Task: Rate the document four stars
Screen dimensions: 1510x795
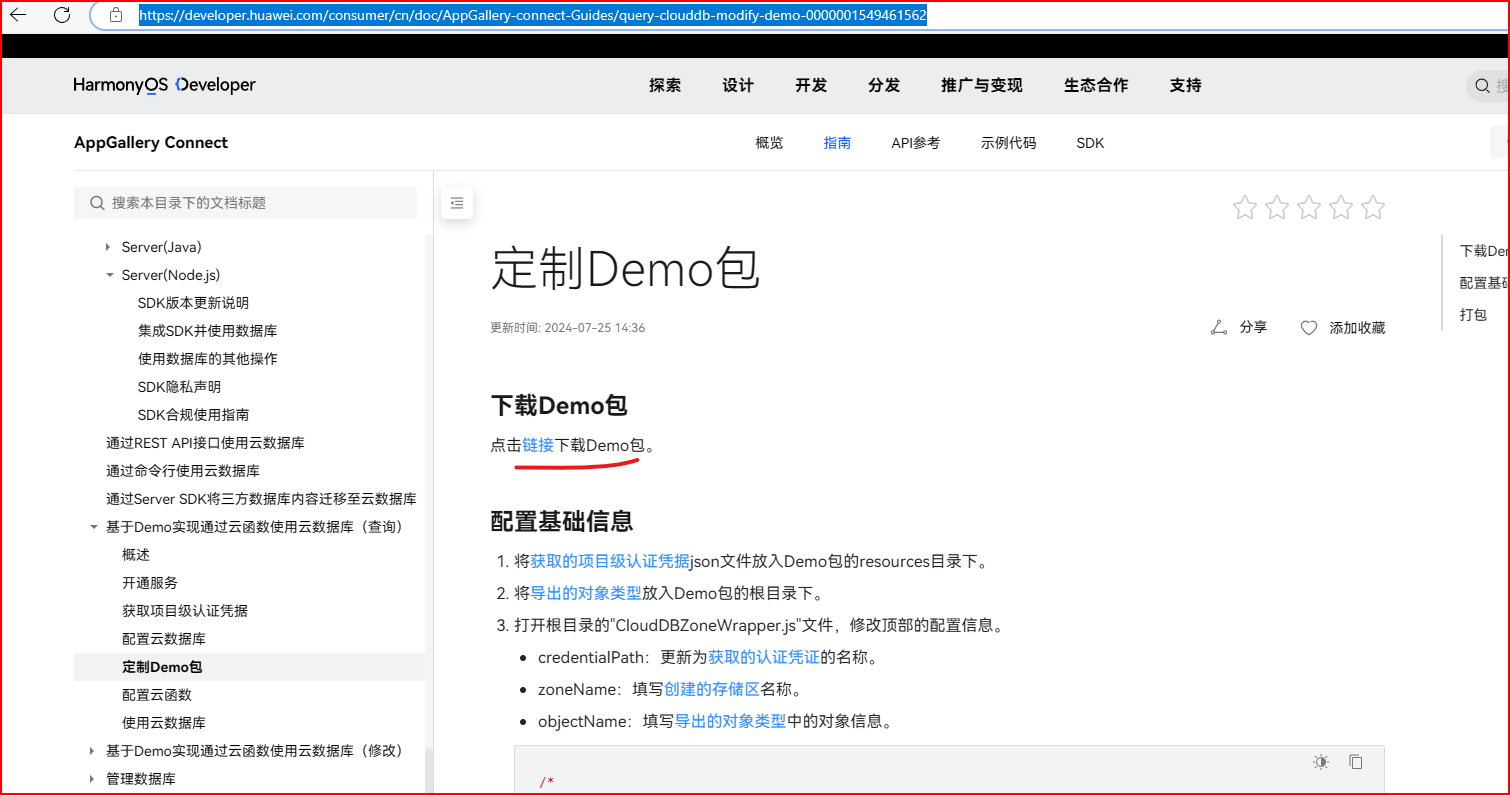Action: pyautogui.click(x=1341, y=208)
